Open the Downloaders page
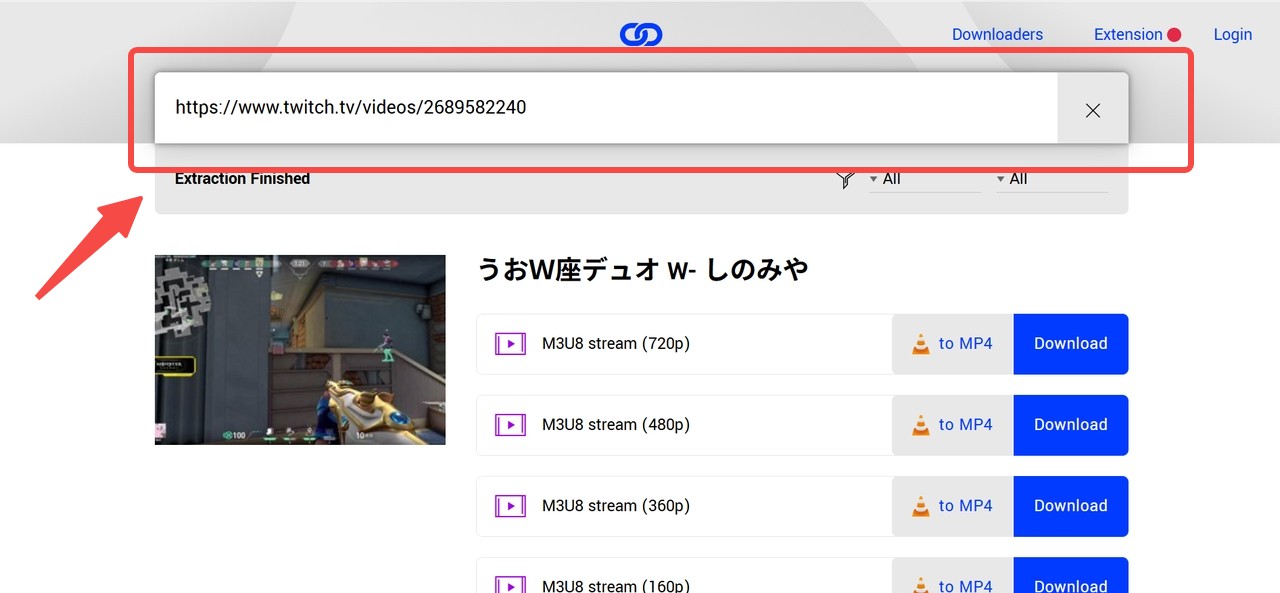Viewport: 1280px width, 593px height. [x=997, y=33]
